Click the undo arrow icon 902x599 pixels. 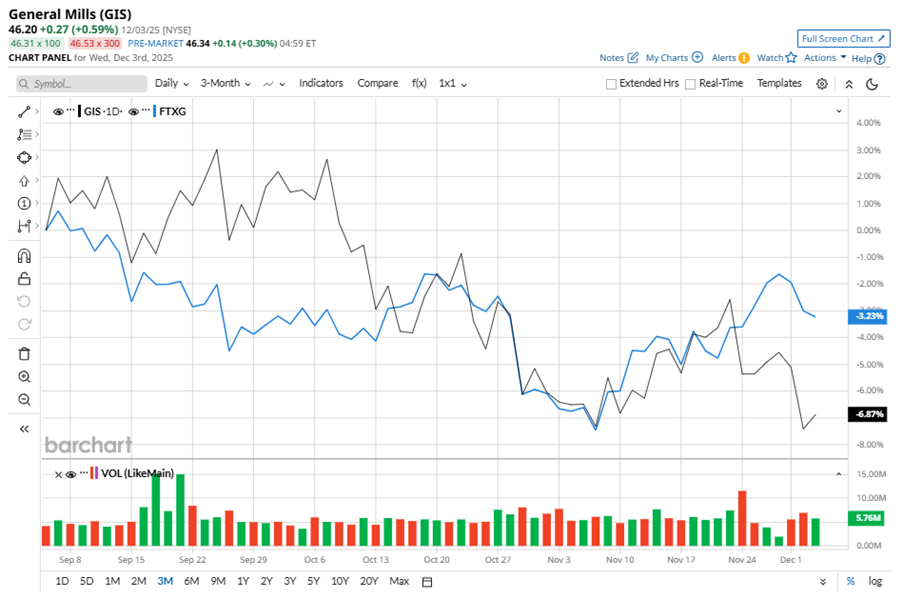coord(24,302)
